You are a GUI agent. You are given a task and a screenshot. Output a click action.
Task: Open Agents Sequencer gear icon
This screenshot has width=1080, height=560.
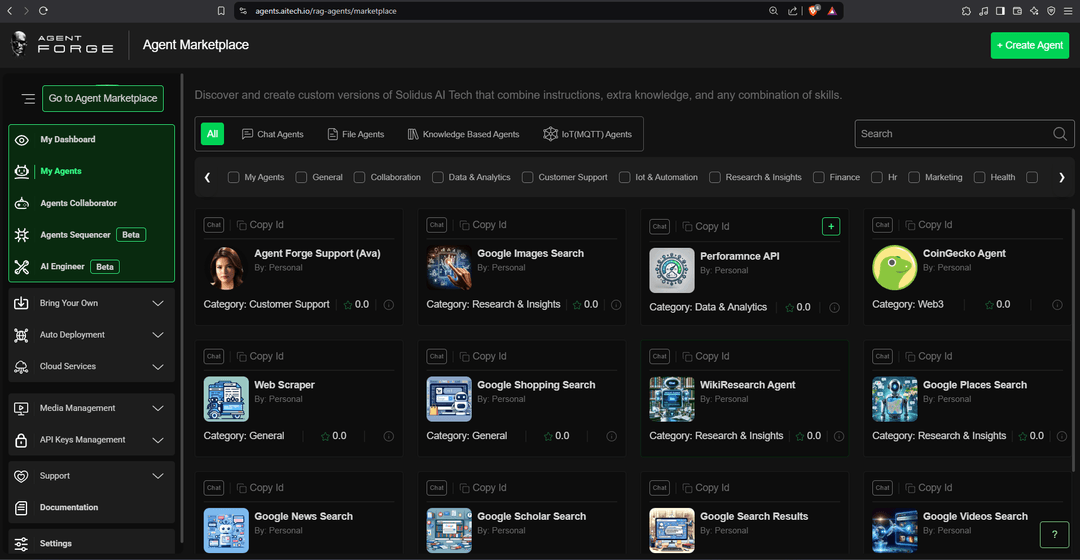click(x=22, y=235)
